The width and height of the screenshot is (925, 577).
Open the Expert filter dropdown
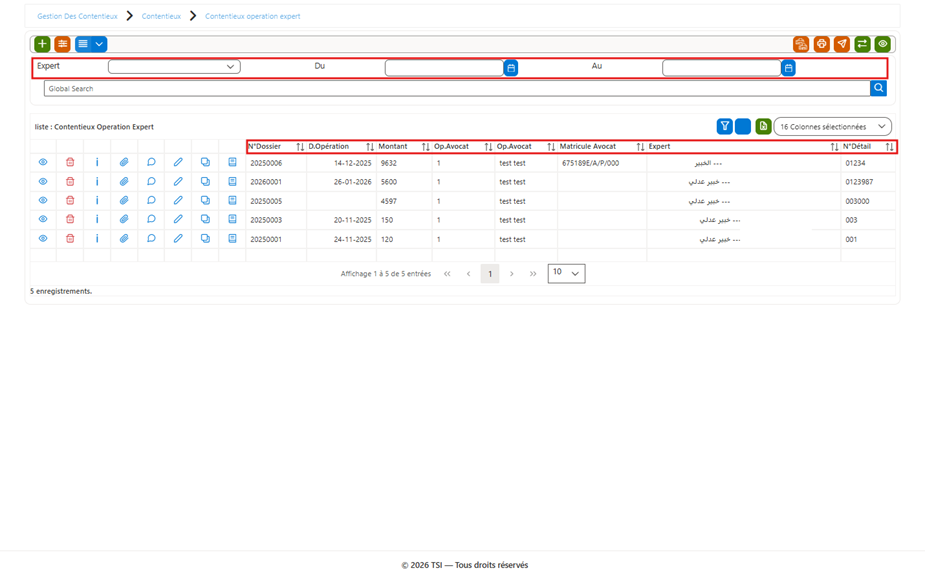tap(174, 67)
